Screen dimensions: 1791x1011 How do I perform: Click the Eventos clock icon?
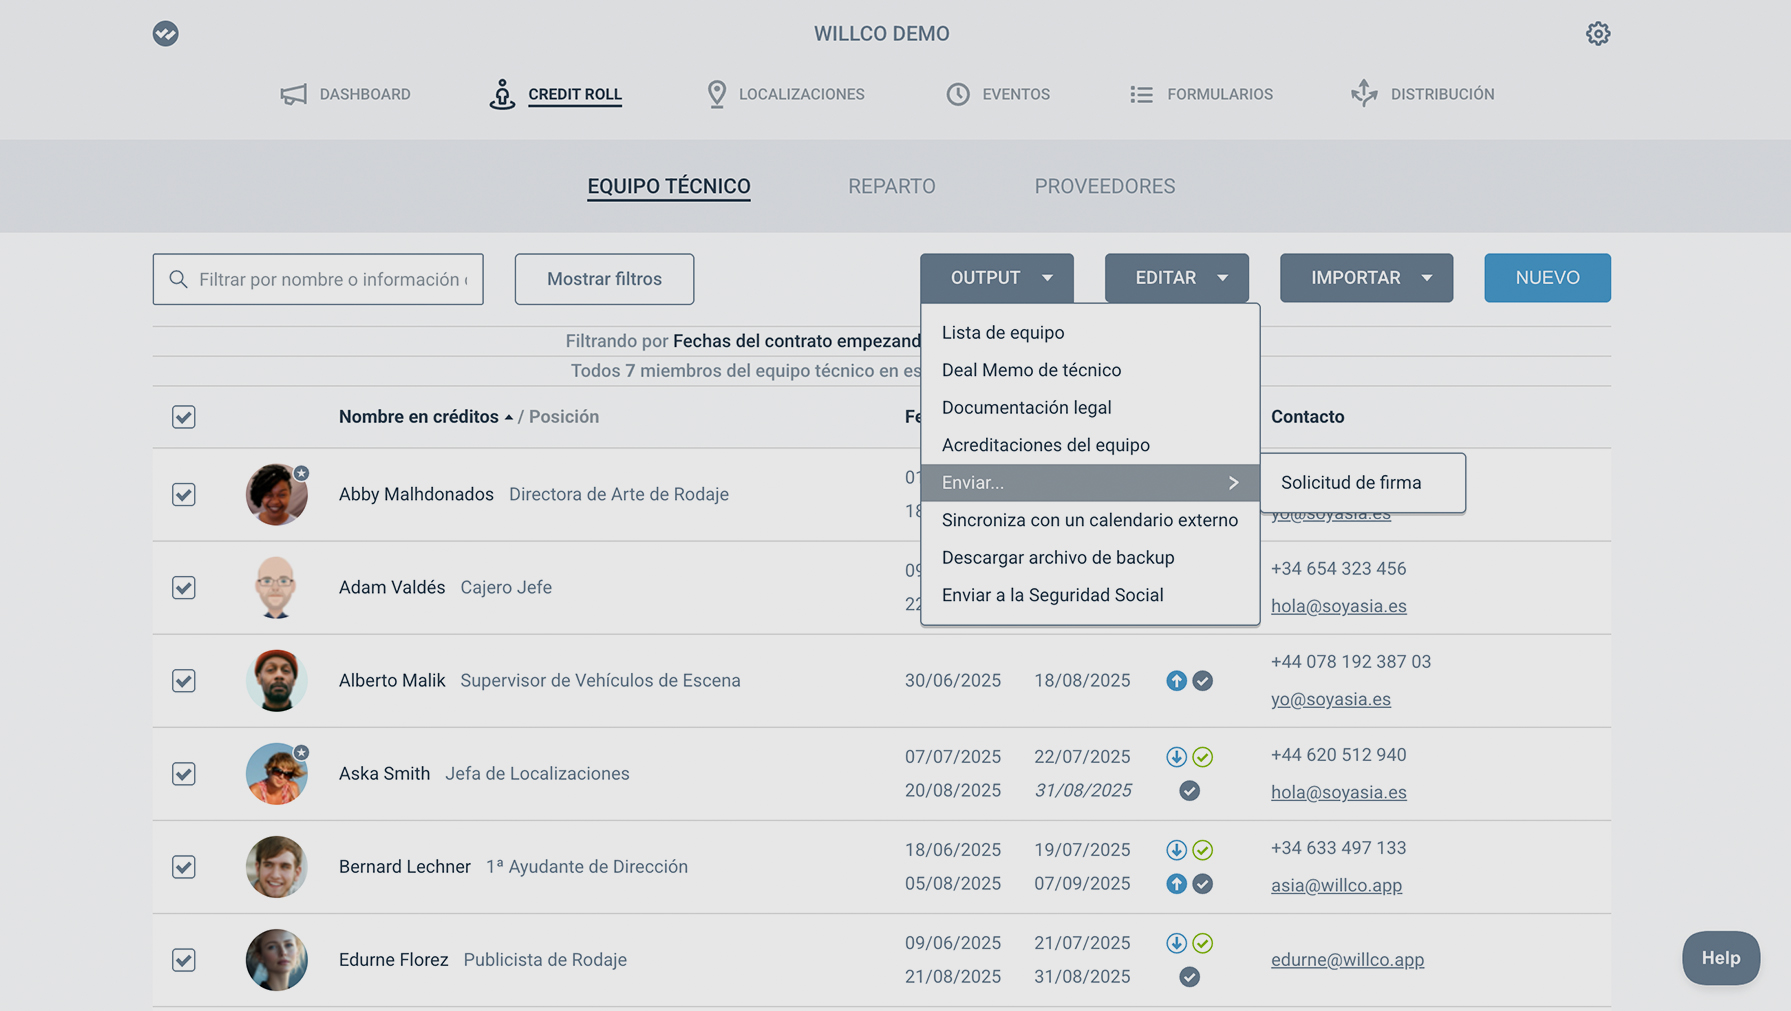(x=957, y=94)
